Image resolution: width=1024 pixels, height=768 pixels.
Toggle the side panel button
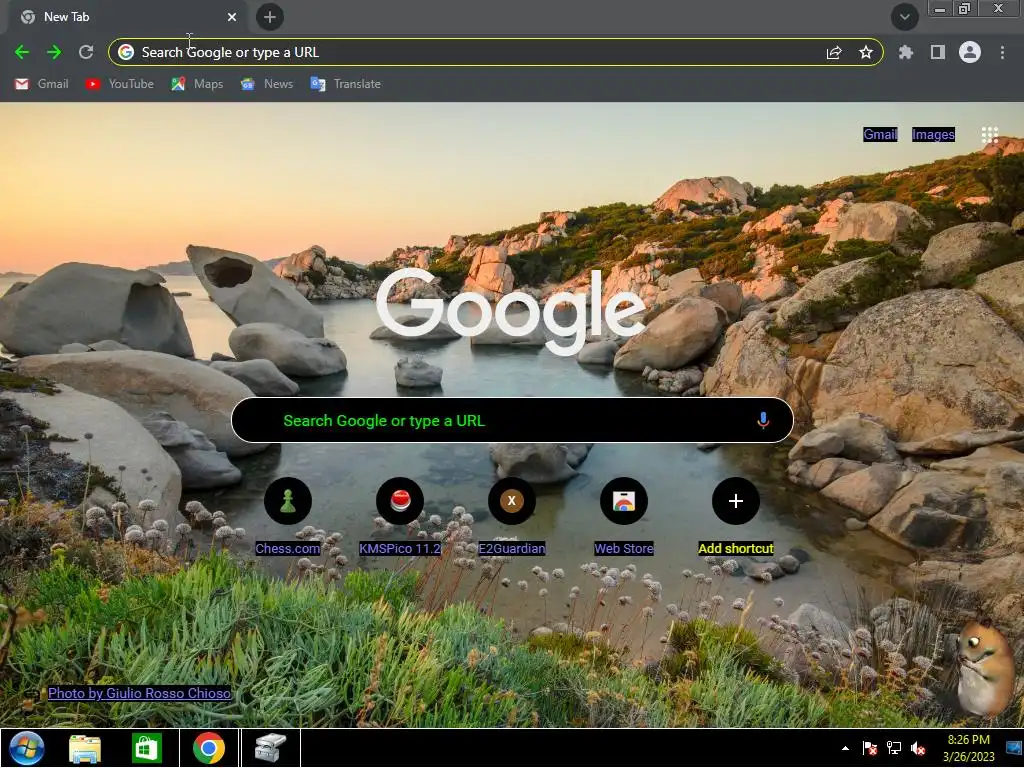click(x=938, y=52)
